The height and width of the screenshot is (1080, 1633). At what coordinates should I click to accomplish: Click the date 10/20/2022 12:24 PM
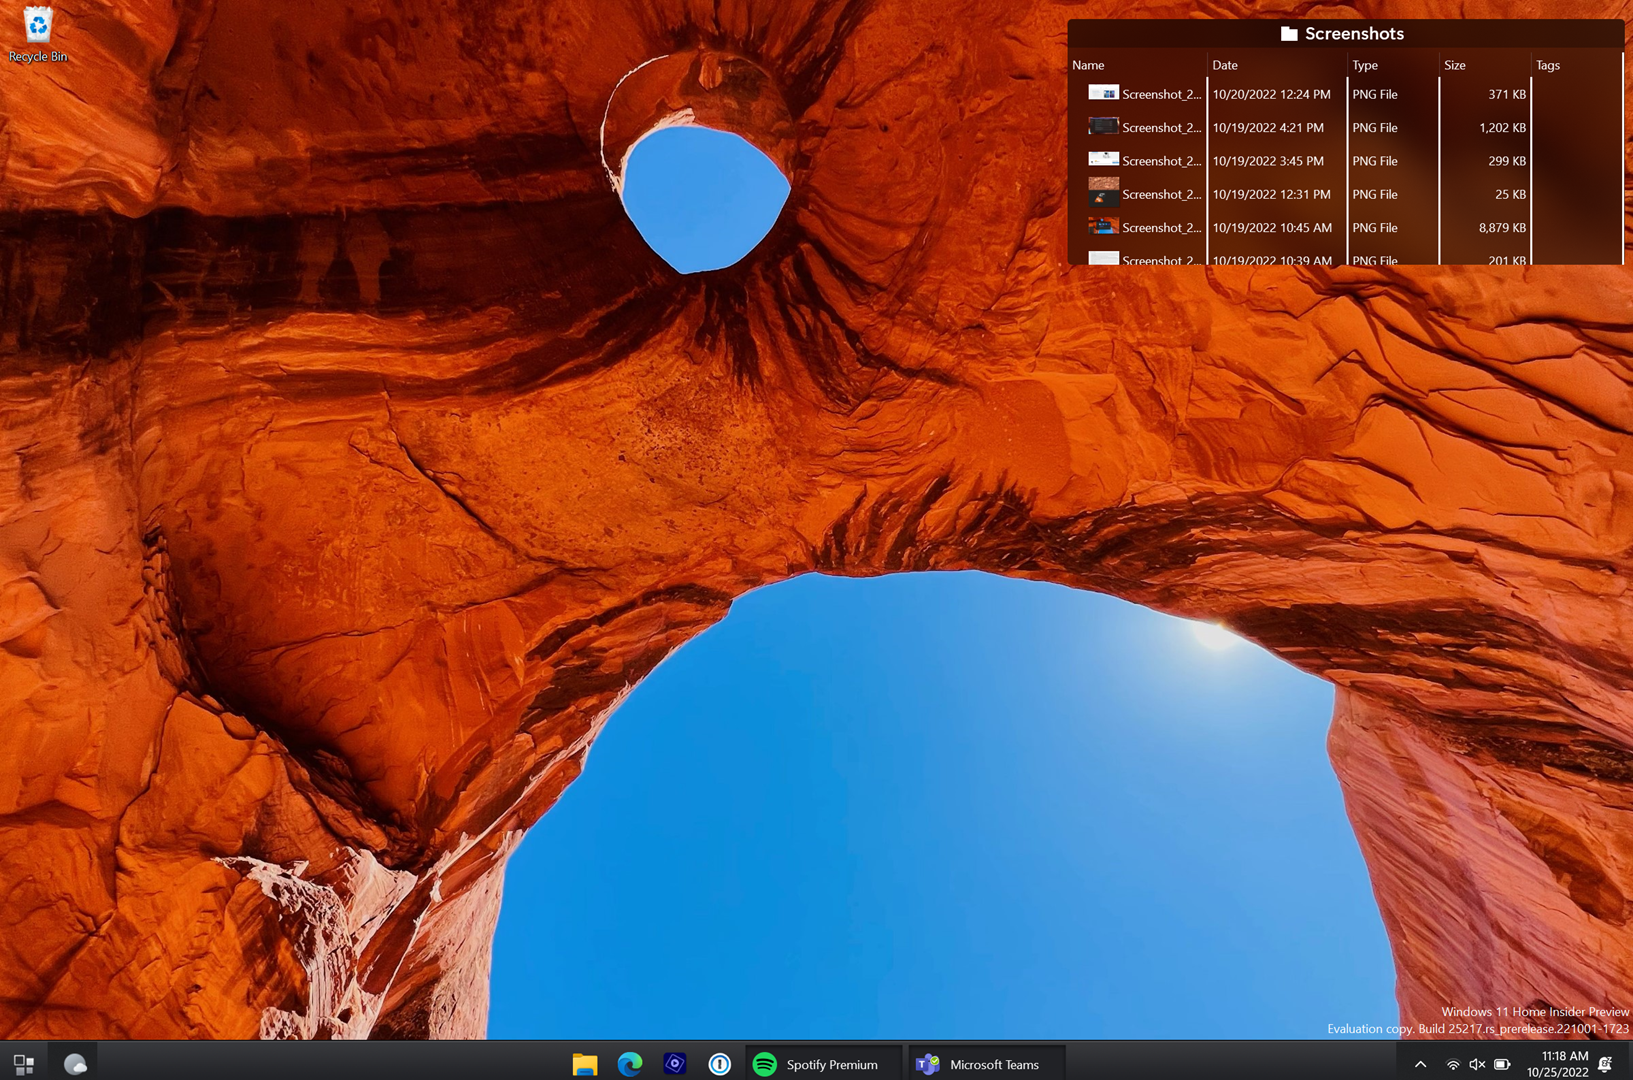tap(1271, 94)
